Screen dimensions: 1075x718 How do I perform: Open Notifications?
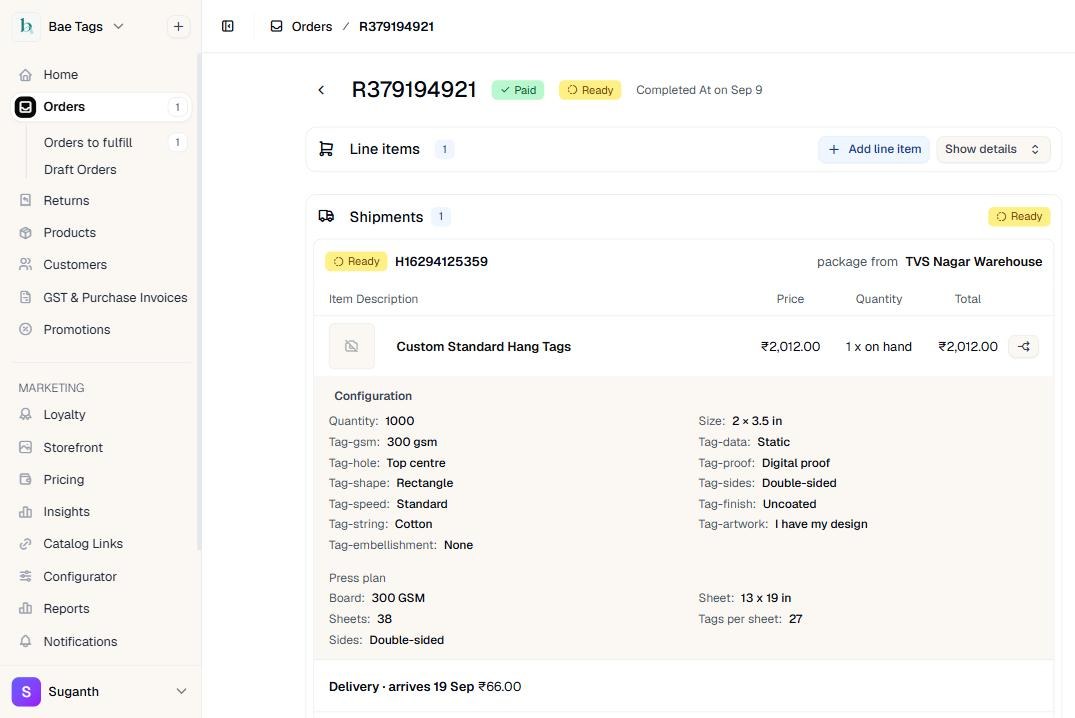(80, 641)
